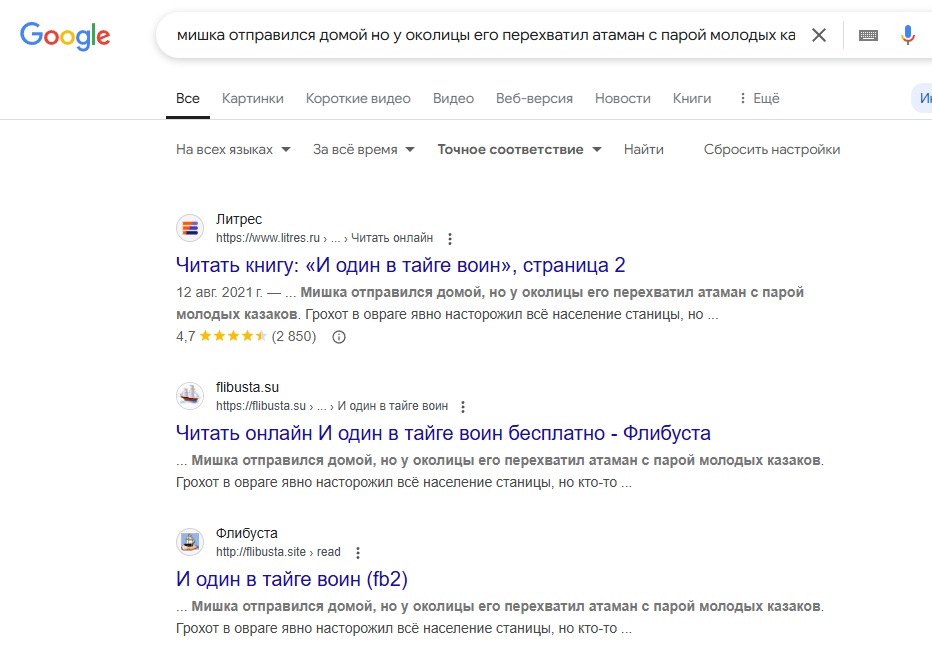Open the Ещё more tabs menu

(759, 98)
